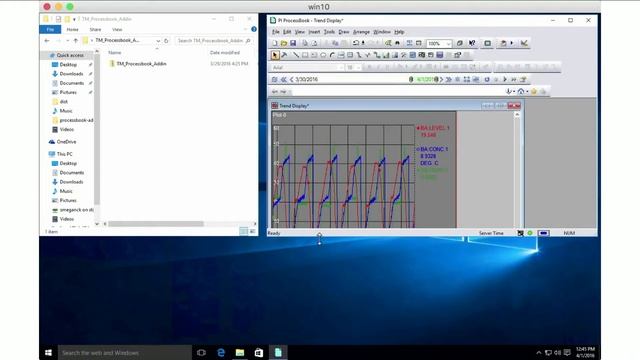Click the double-right fast forward time icon
The height and width of the screenshot is (360, 640).
tap(449, 80)
